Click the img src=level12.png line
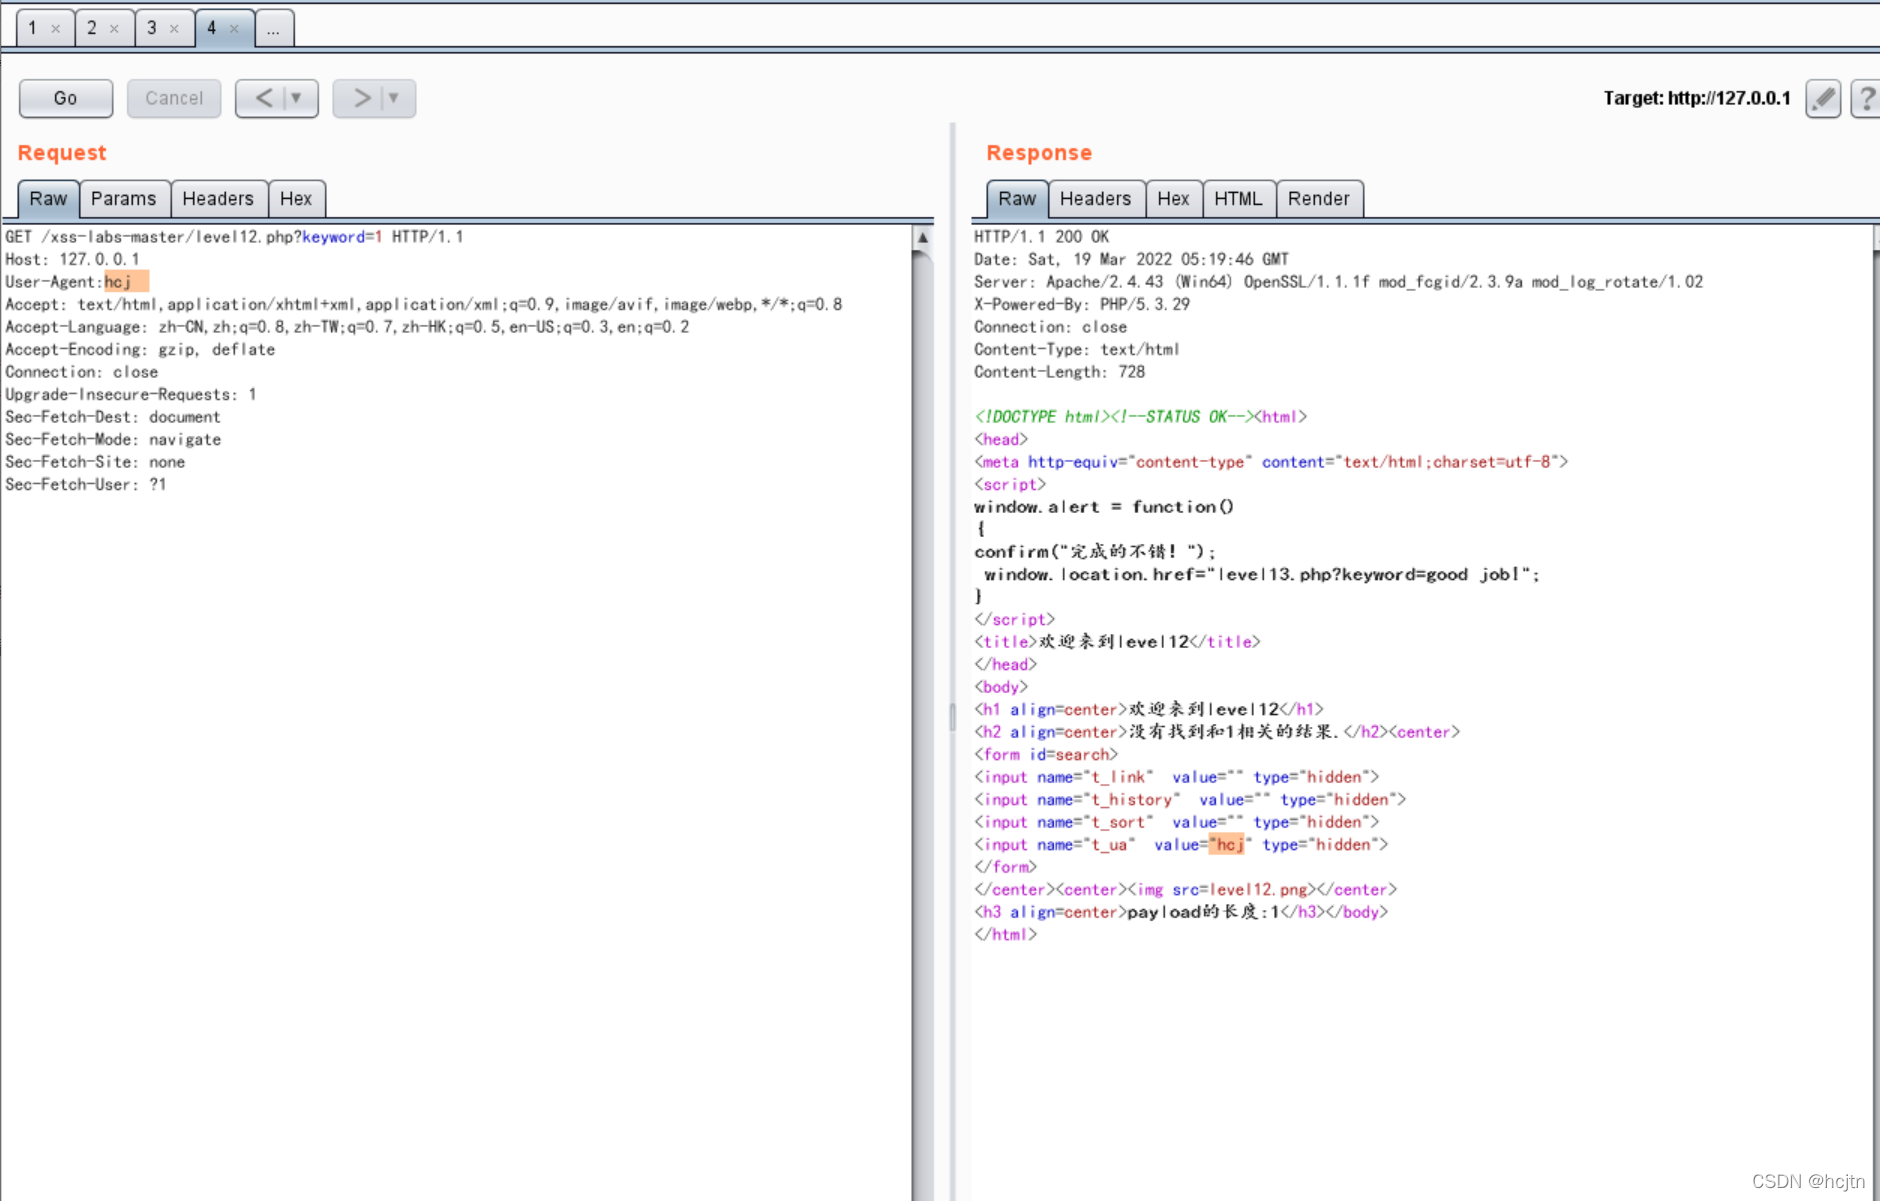Screen dimensions: 1880x1201 tap(1186, 890)
